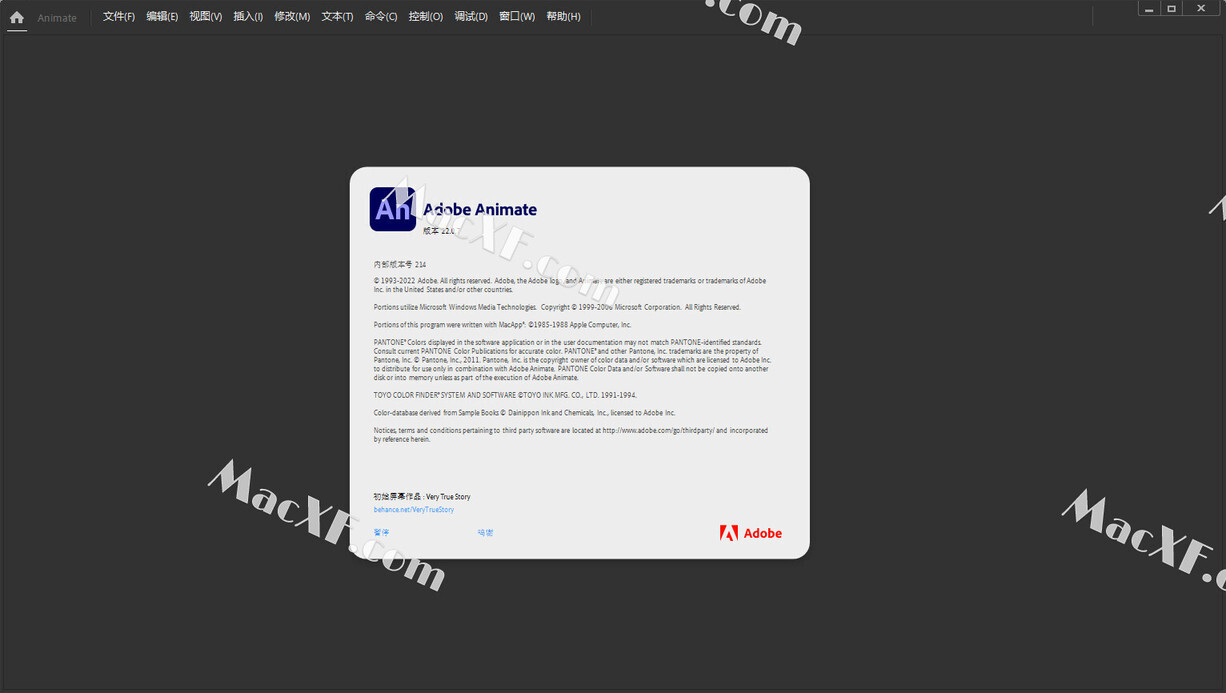Open the 文本(T) menu
The image size is (1226, 693).
pyautogui.click(x=337, y=17)
